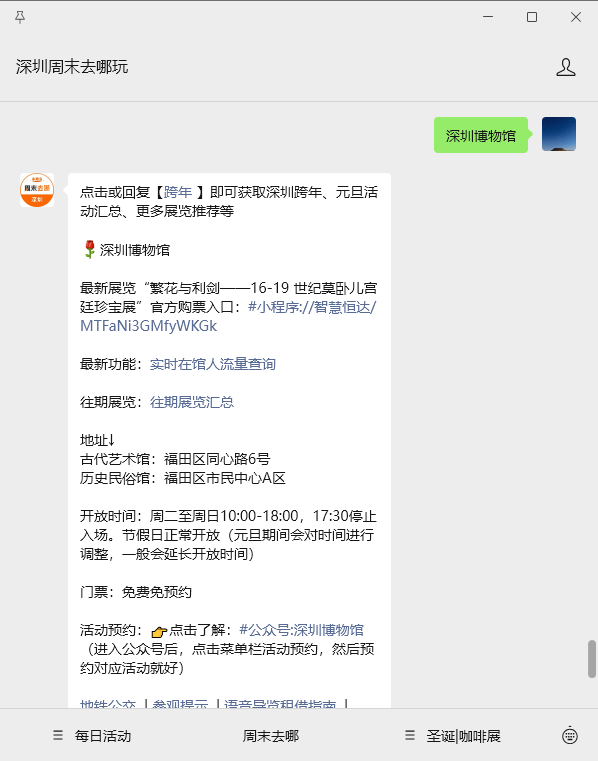
Task: Close the chat window
Action: pyautogui.click(x=576, y=17)
